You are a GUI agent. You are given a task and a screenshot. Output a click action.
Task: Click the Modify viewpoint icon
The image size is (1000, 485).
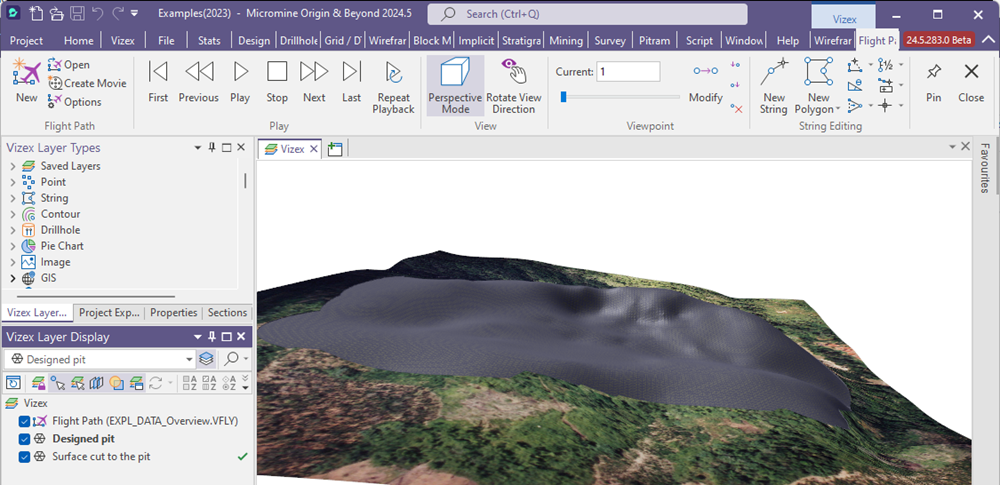point(705,72)
